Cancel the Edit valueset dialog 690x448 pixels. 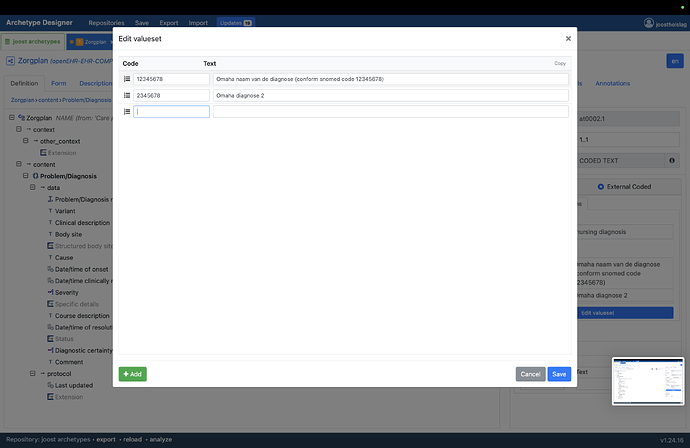click(530, 374)
